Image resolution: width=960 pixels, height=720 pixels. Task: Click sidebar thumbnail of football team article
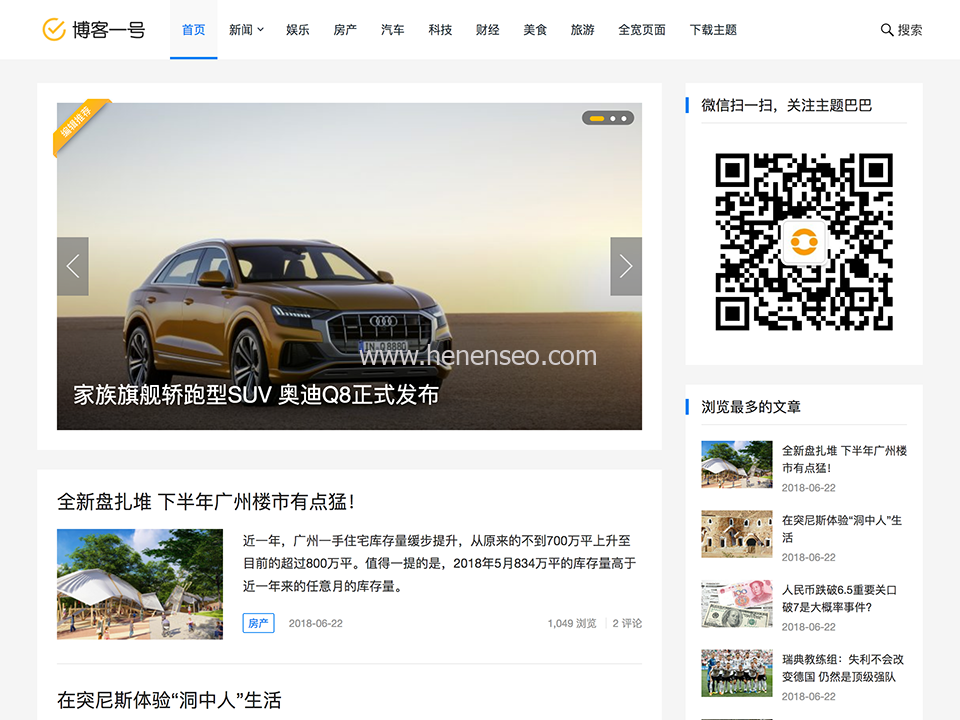click(737, 673)
